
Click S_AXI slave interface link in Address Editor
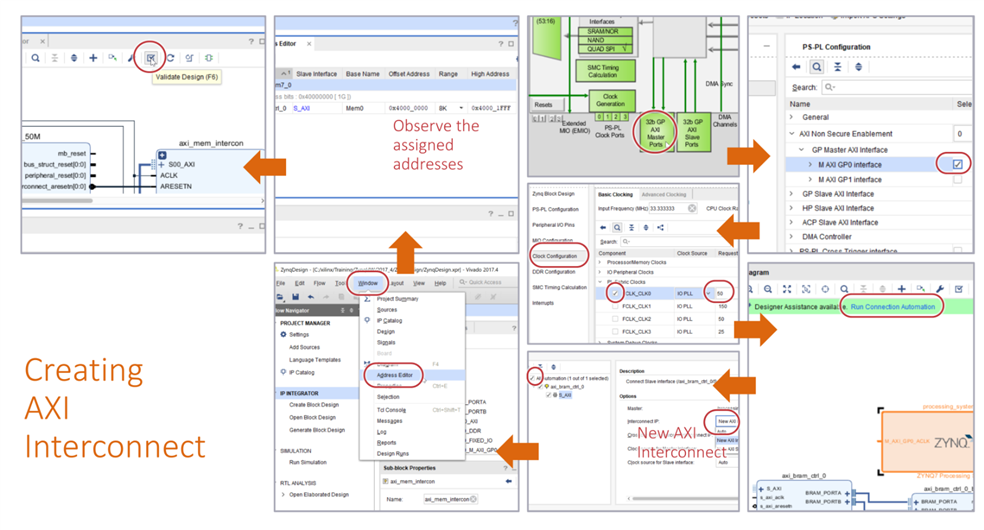coord(301,109)
